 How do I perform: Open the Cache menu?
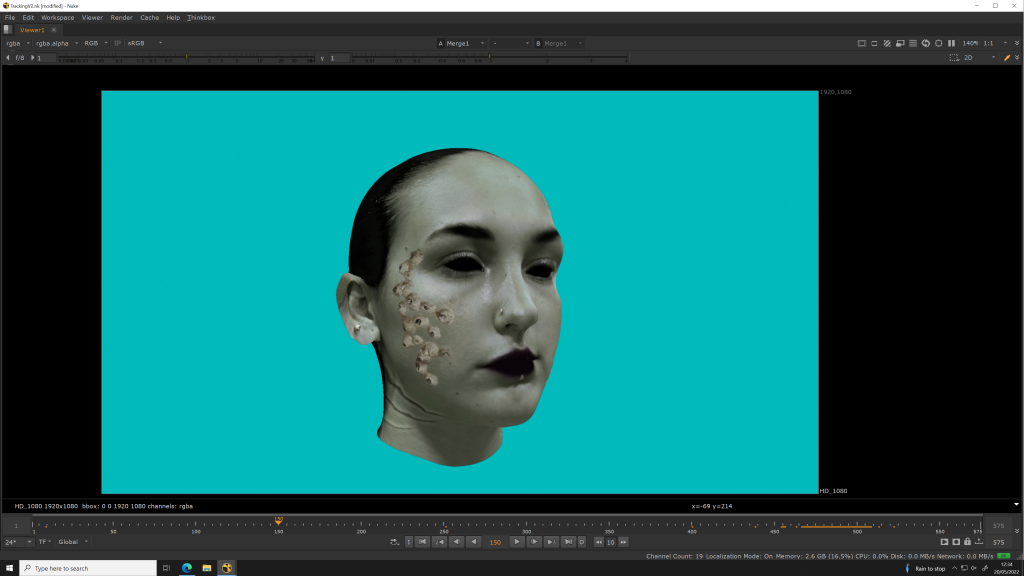[150, 18]
